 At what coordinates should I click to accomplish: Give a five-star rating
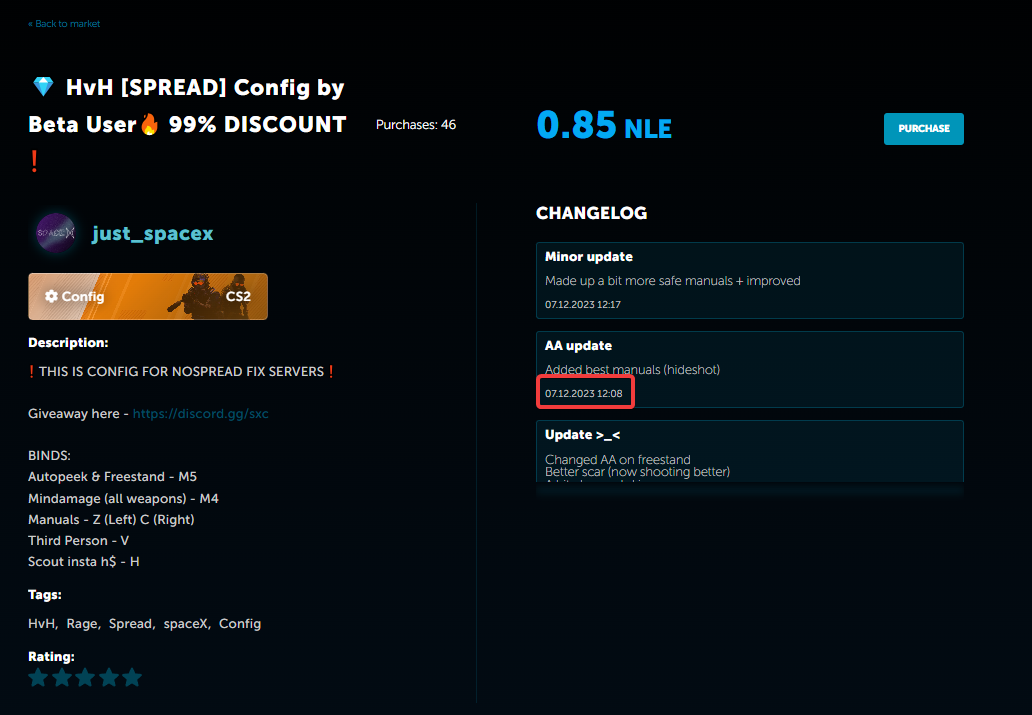(131, 678)
